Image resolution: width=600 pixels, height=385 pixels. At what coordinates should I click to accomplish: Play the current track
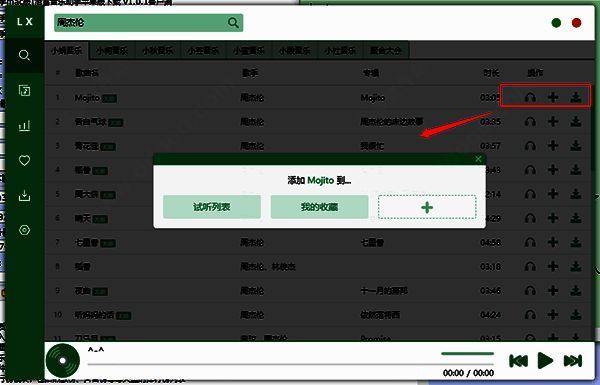545,361
